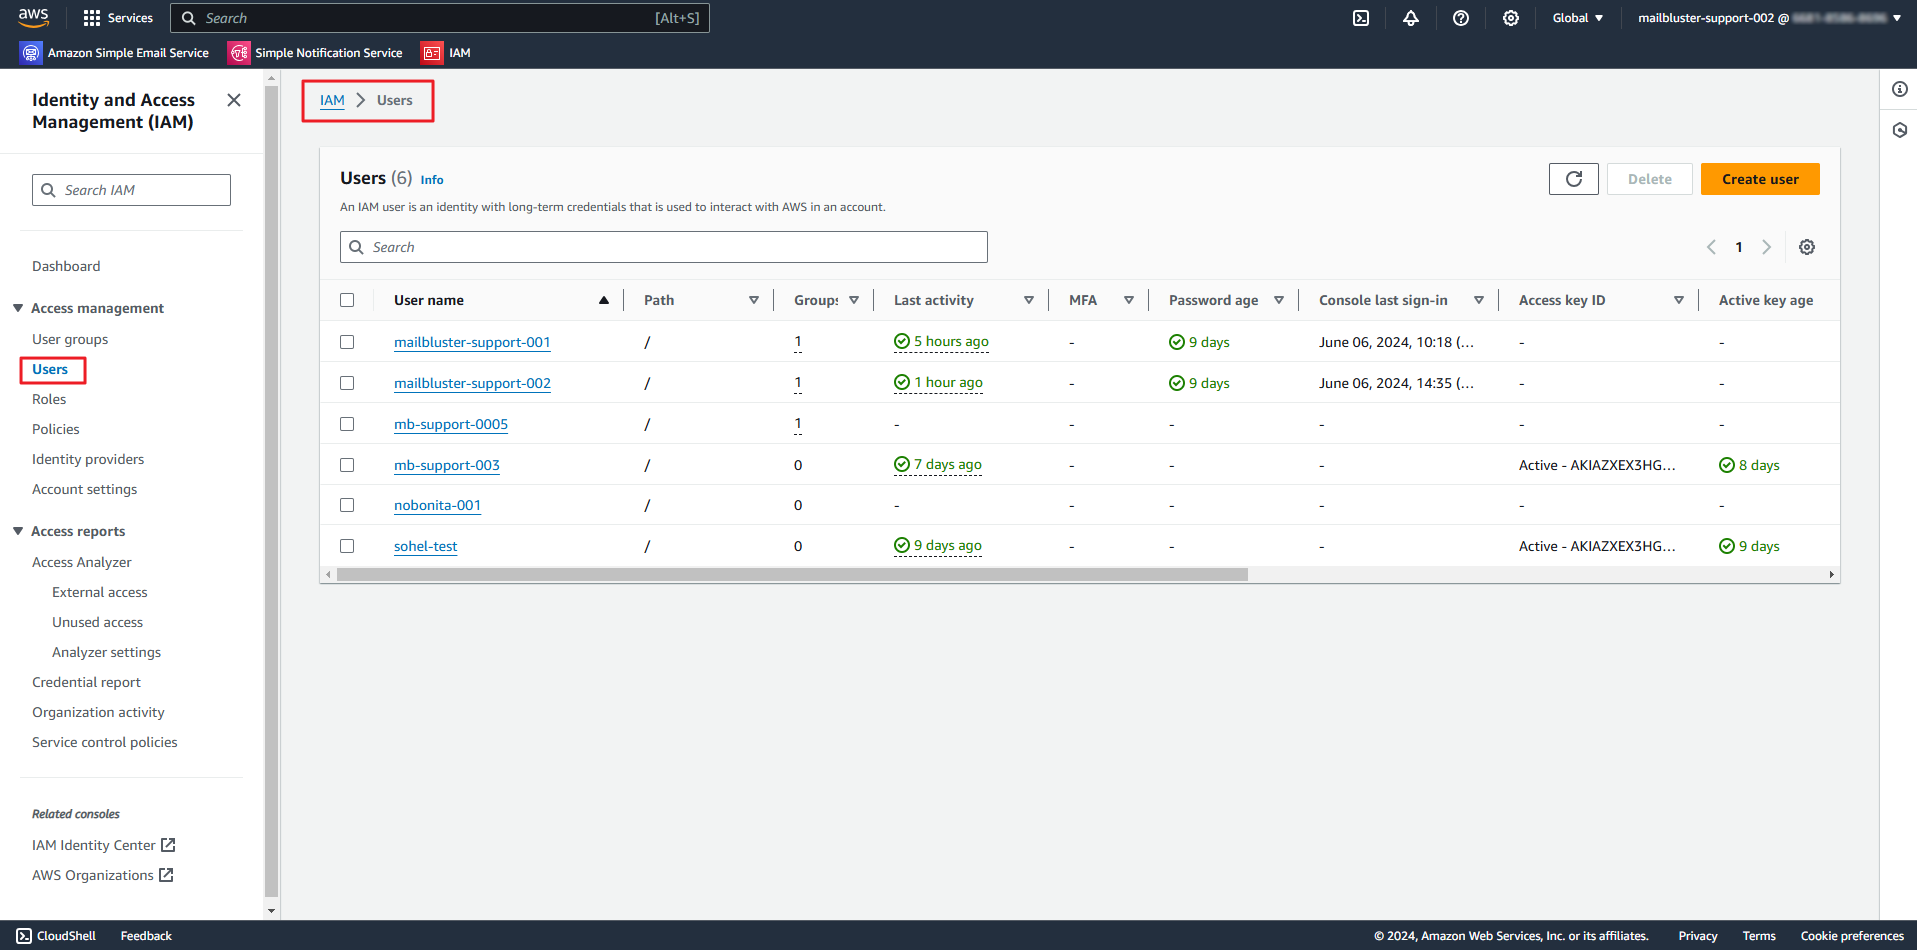Collapse the Access reports section
The width and height of the screenshot is (1917, 950).
tap(18, 531)
